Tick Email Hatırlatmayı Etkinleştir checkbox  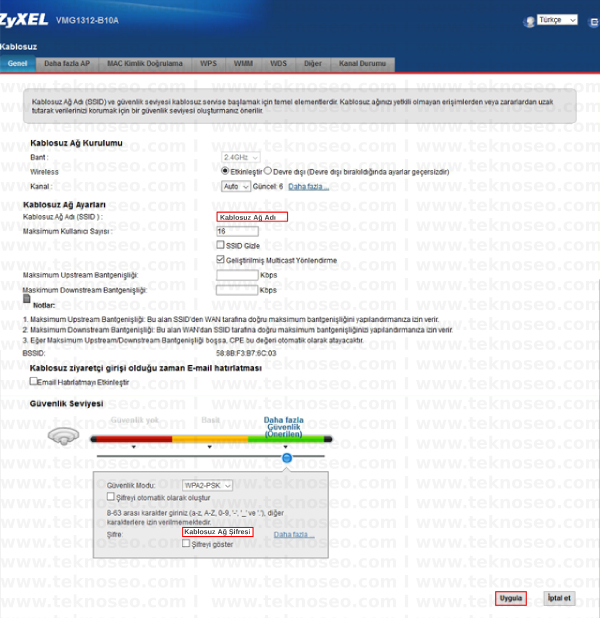click(34, 381)
